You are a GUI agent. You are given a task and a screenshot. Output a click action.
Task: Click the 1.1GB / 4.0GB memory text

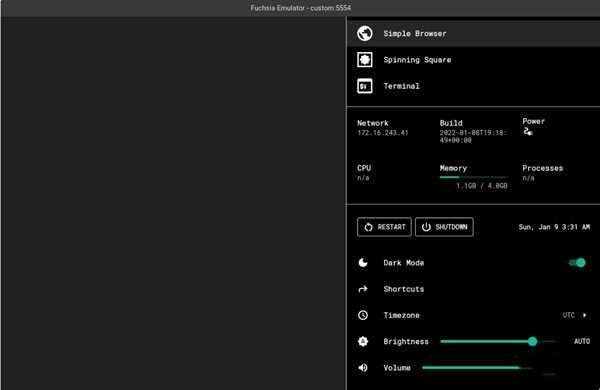481,186
